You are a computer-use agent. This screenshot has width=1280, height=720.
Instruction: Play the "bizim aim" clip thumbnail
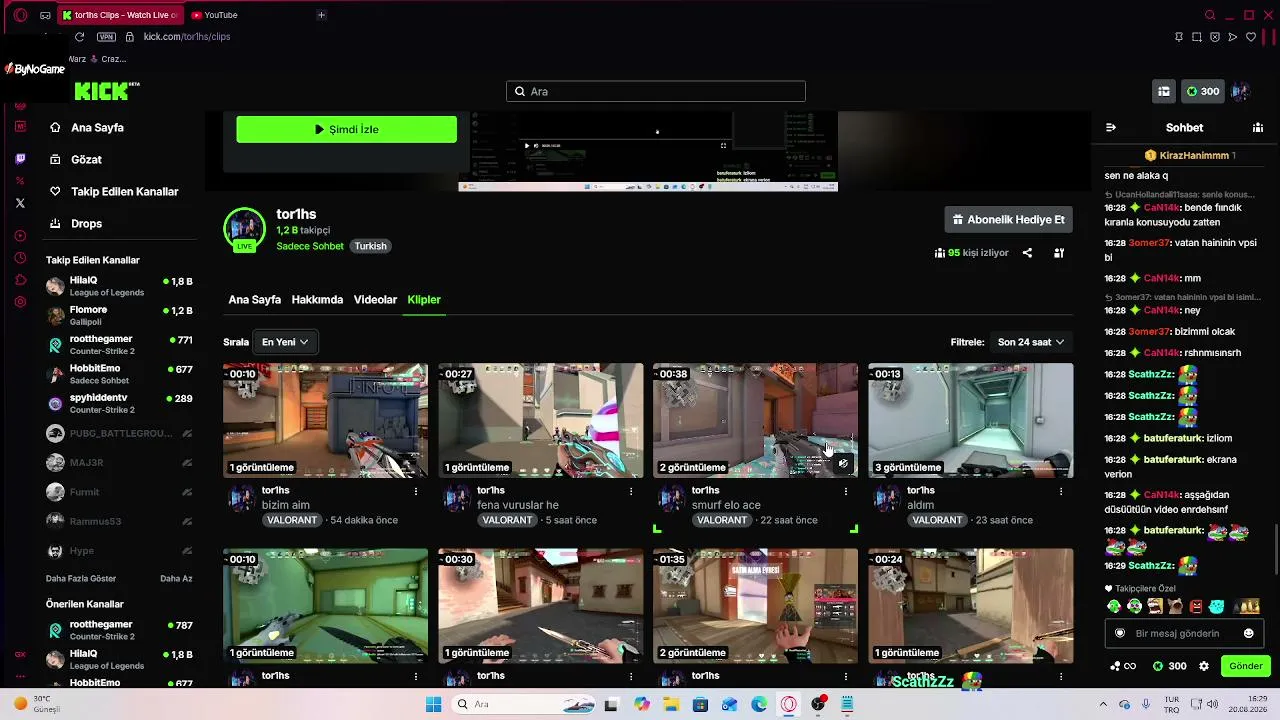coord(325,420)
